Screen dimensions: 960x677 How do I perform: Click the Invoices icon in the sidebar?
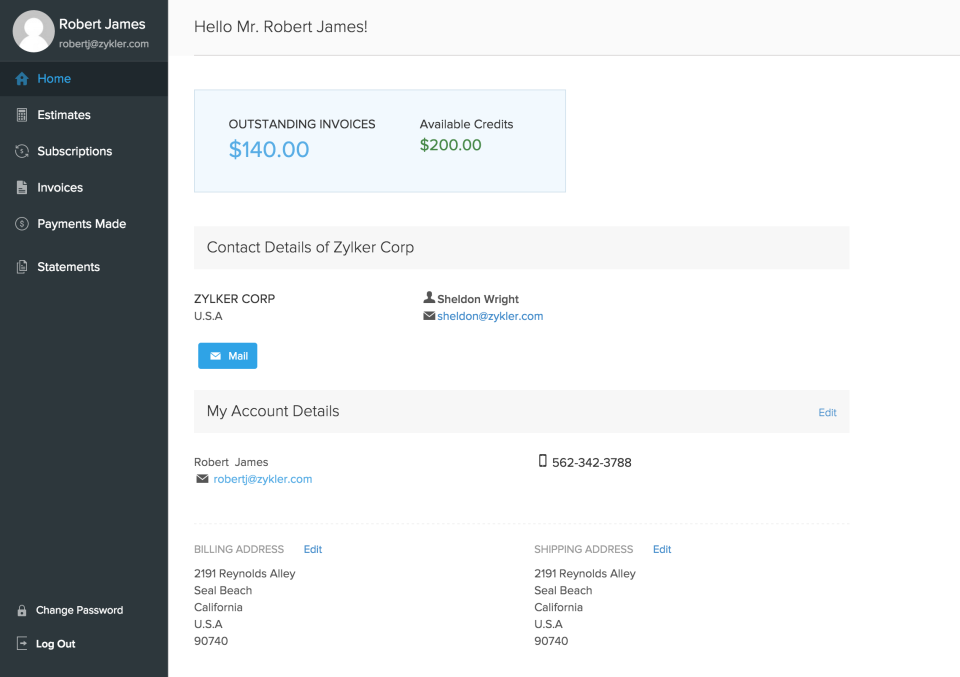20,187
